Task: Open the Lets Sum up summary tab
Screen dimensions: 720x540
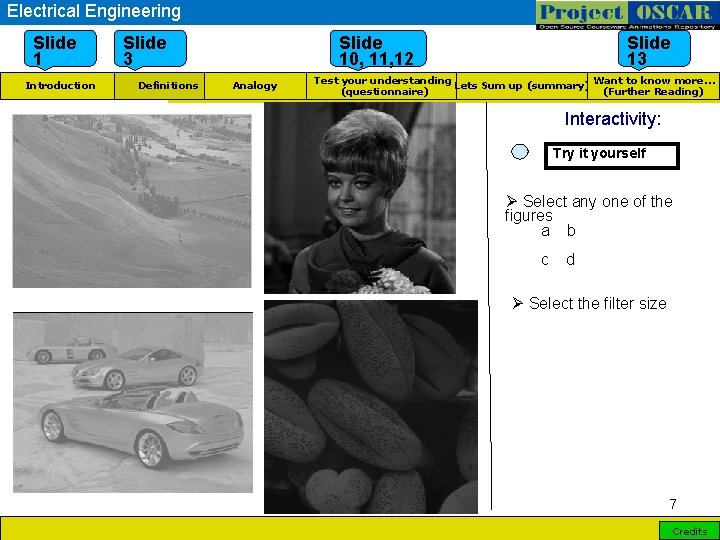Action: [522, 86]
